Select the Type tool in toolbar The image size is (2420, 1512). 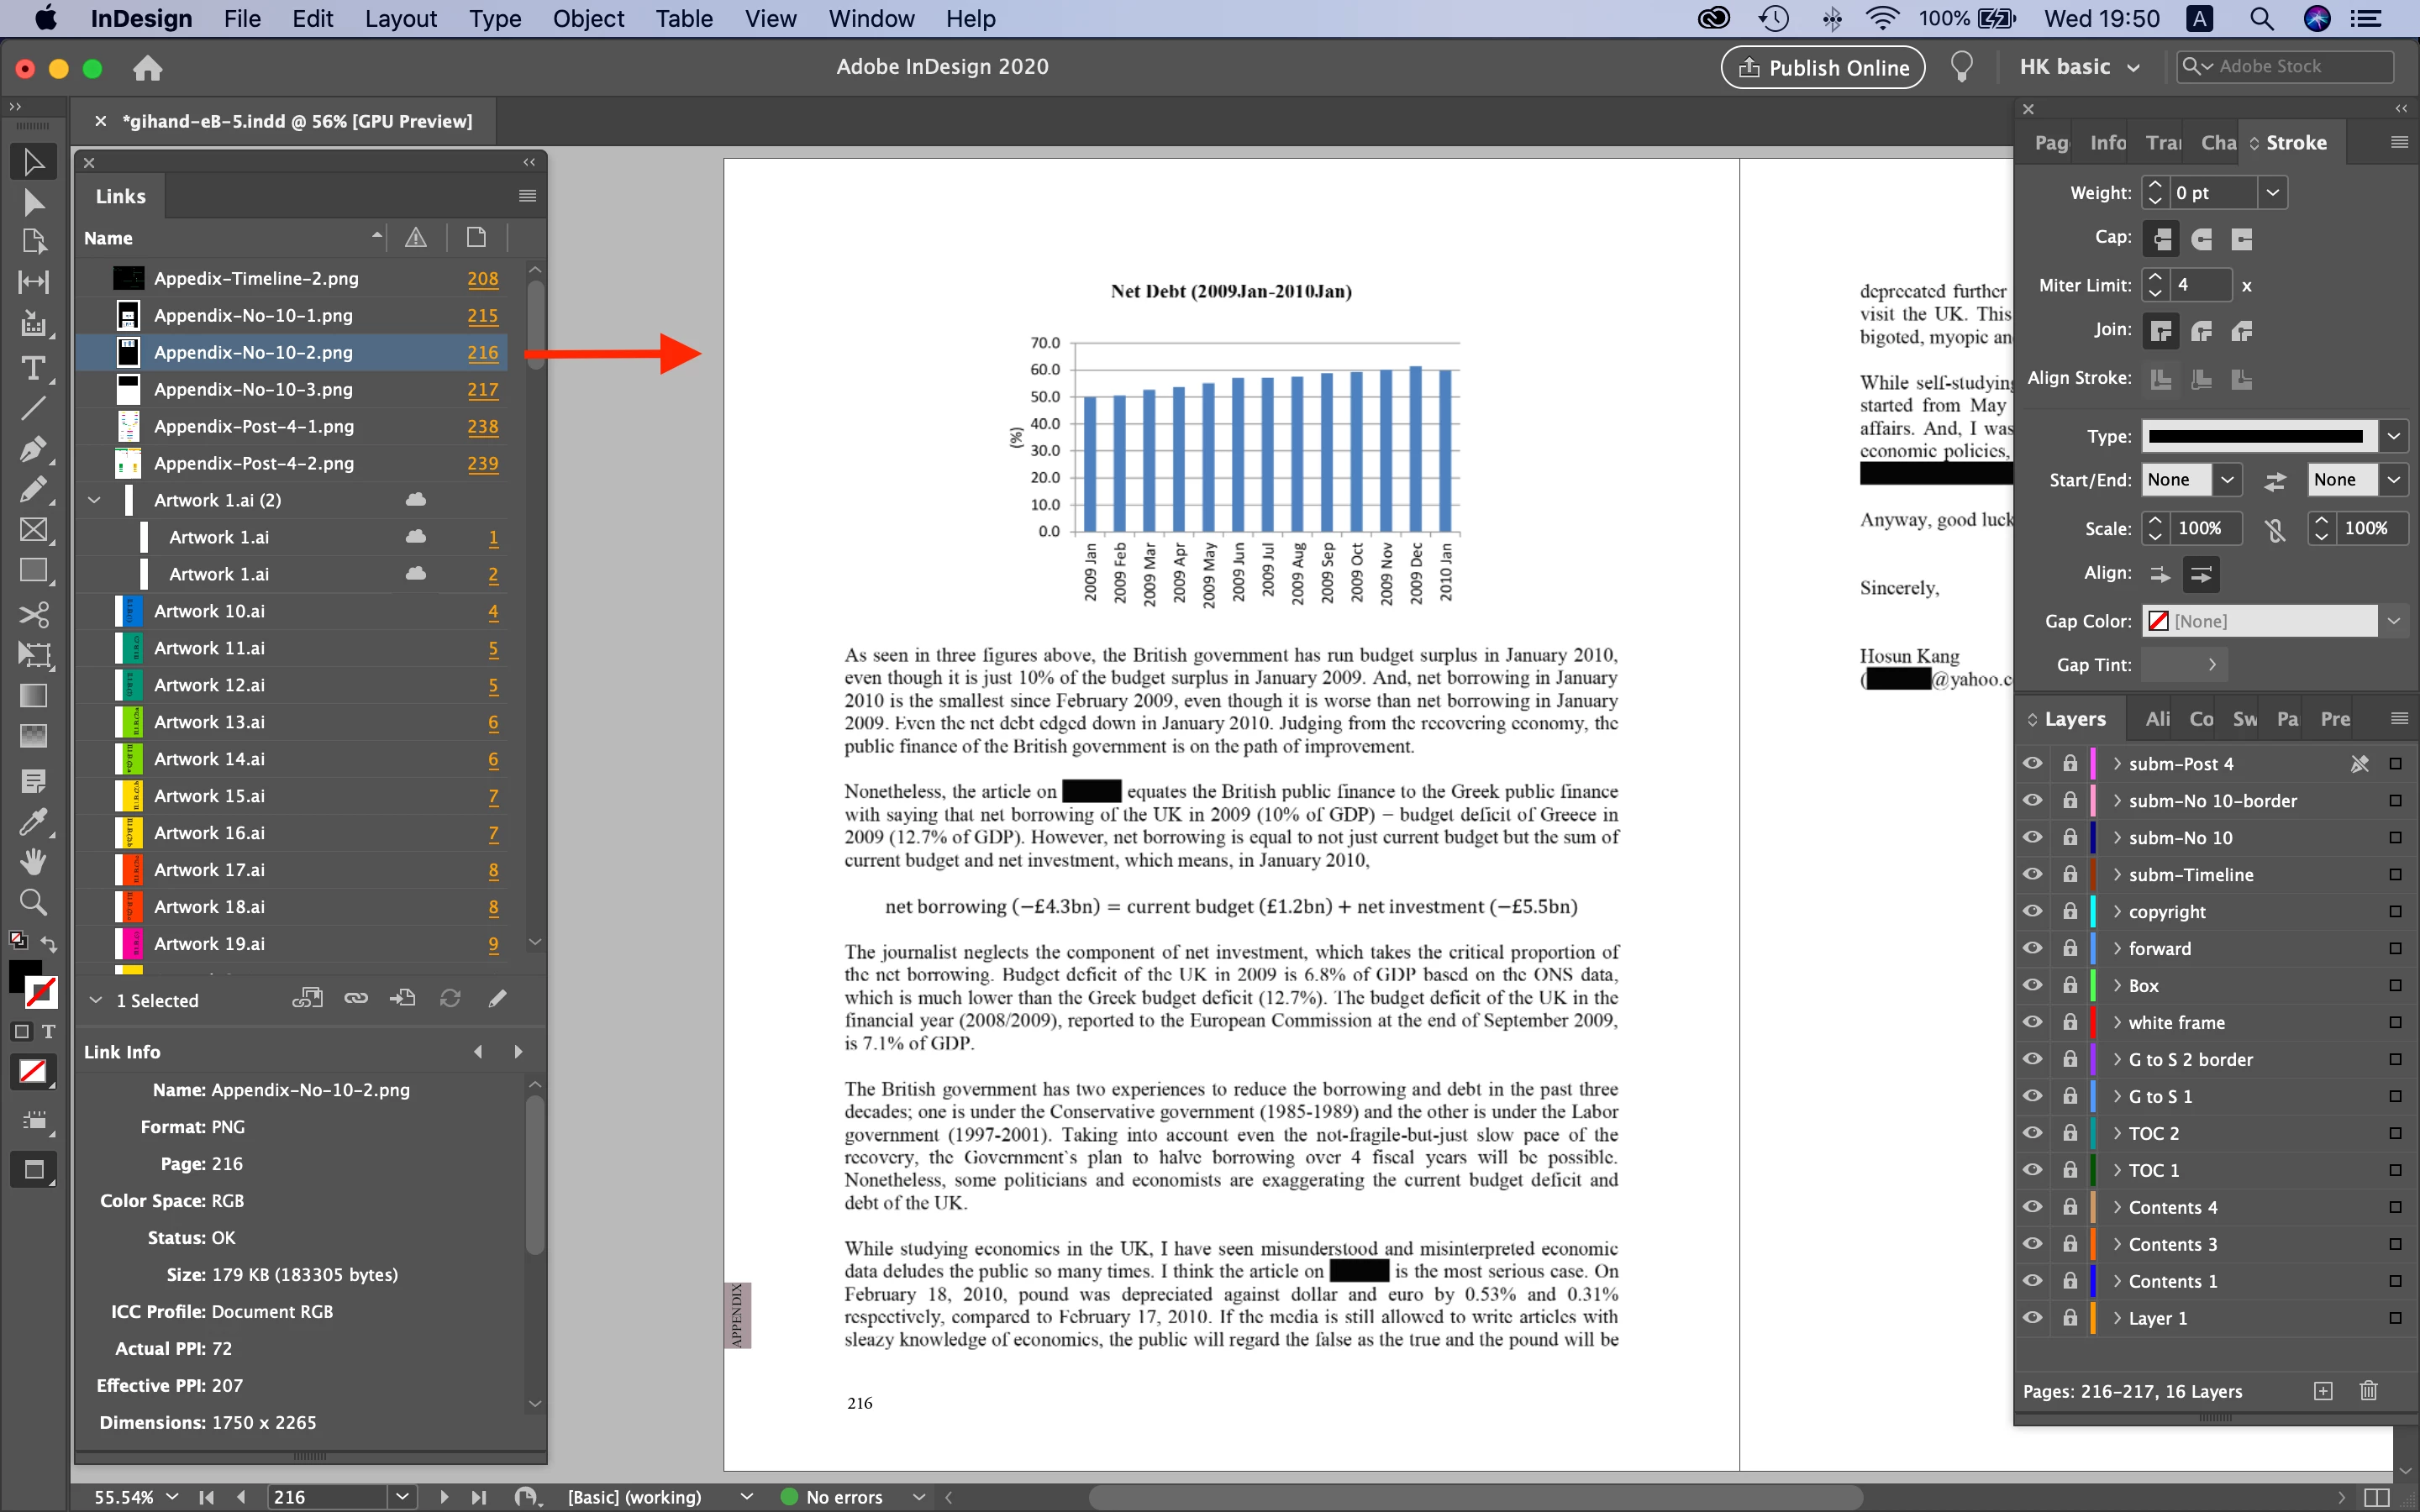tap(33, 369)
